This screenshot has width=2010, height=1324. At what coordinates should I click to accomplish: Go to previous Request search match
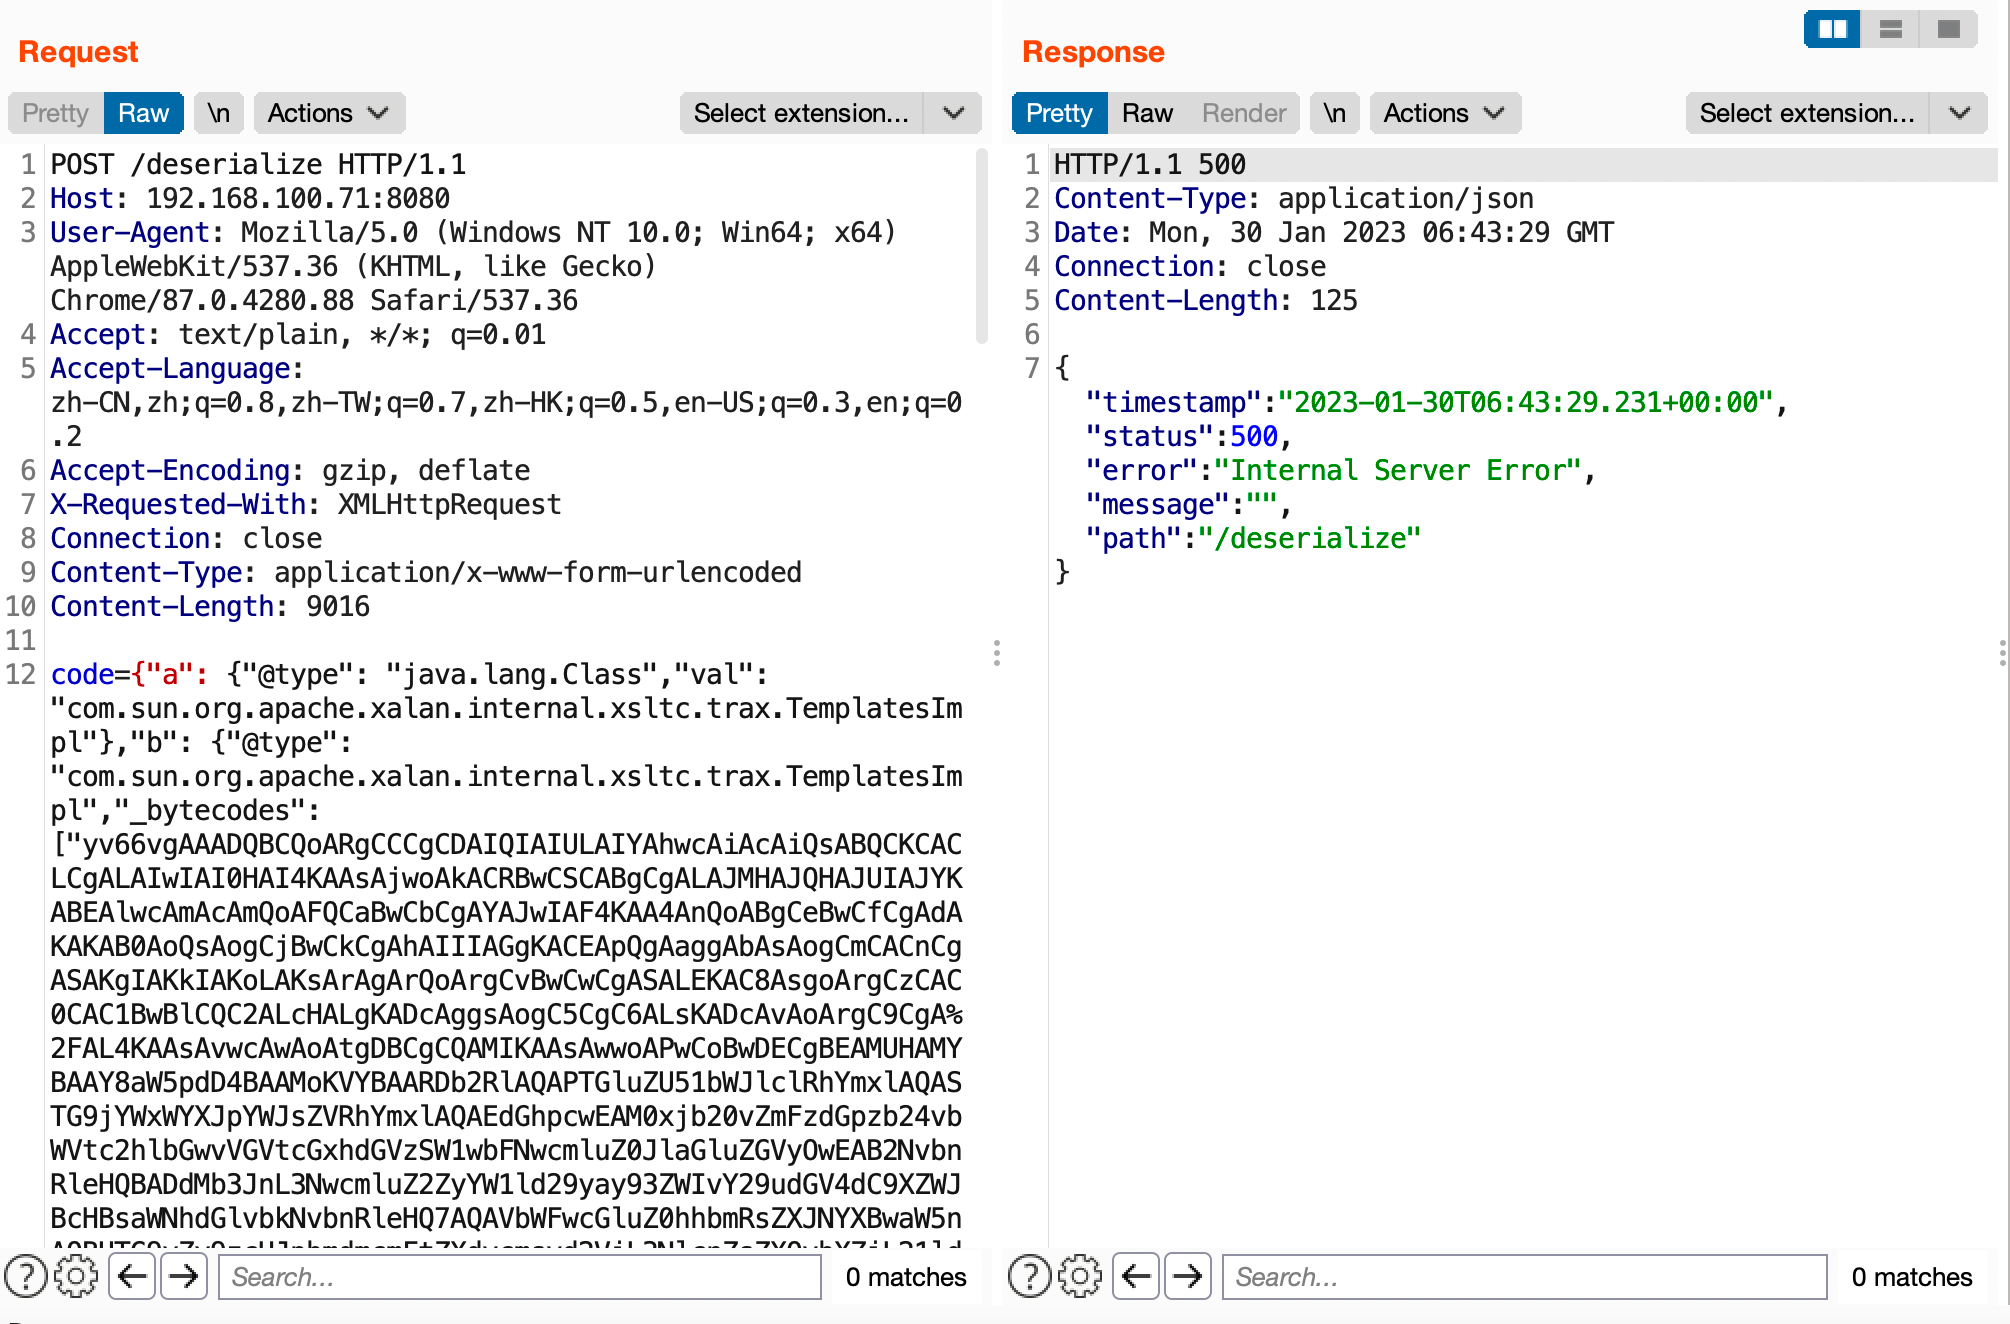(x=132, y=1277)
